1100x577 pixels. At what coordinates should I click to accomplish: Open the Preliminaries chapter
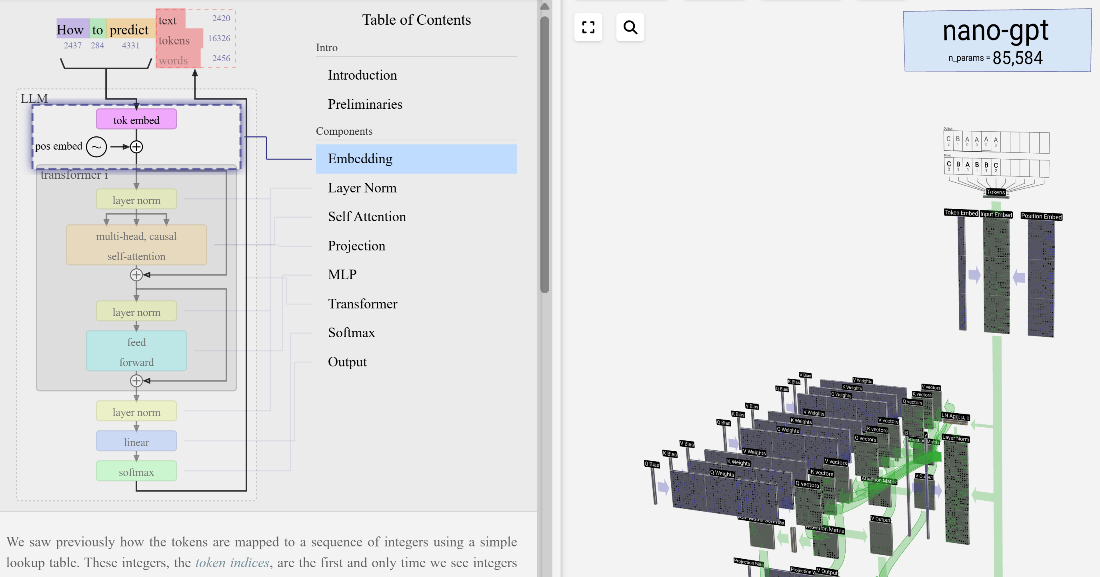tap(365, 104)
